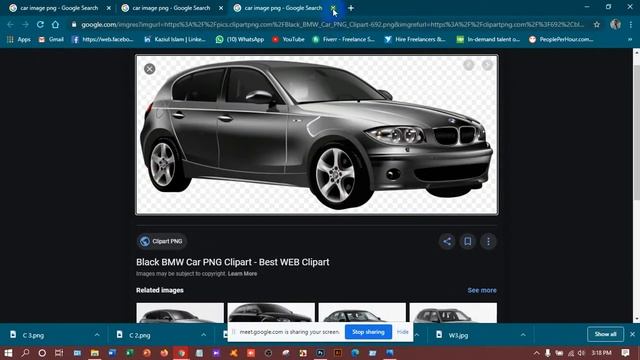The image size is (640, 360).
Task: Expand options for the W3.jpg download
Action: (523, 335)
